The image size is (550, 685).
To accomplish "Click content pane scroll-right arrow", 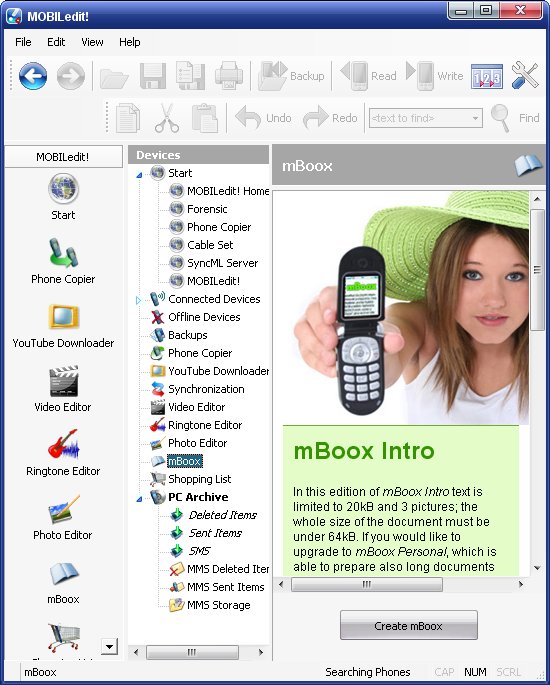I will 521,584.
